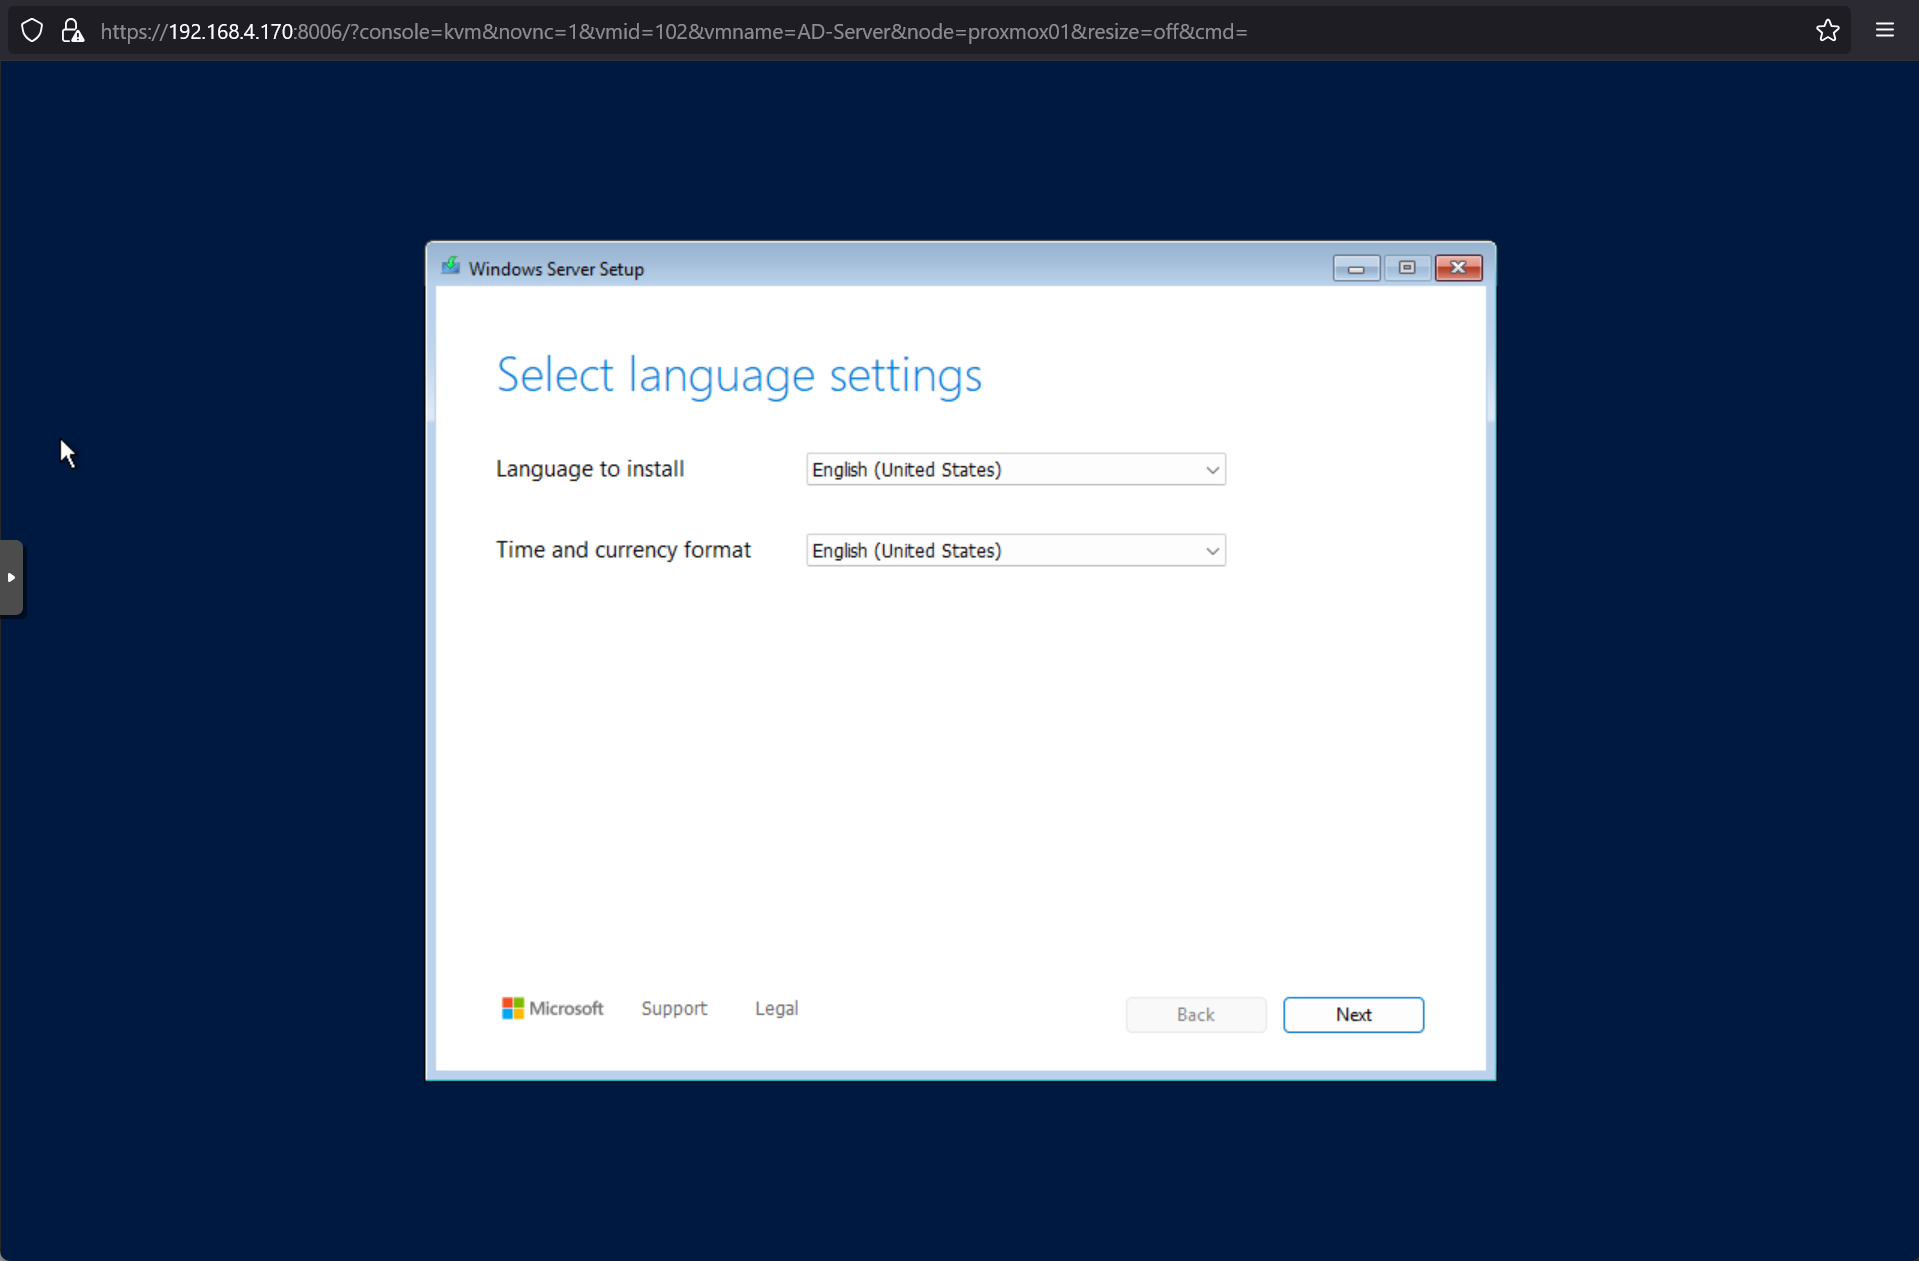Expand the noVNC side control panel handle

tap(11, 578)
